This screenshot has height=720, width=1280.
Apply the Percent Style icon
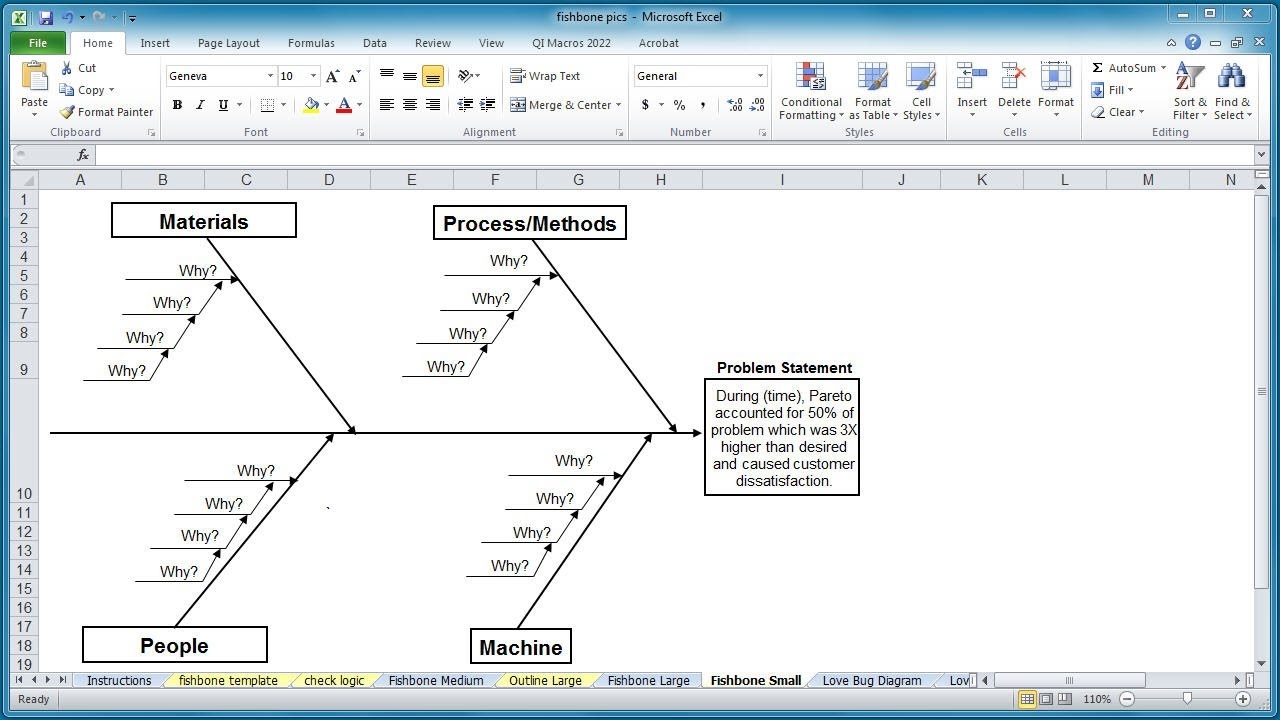coord(679,104)
